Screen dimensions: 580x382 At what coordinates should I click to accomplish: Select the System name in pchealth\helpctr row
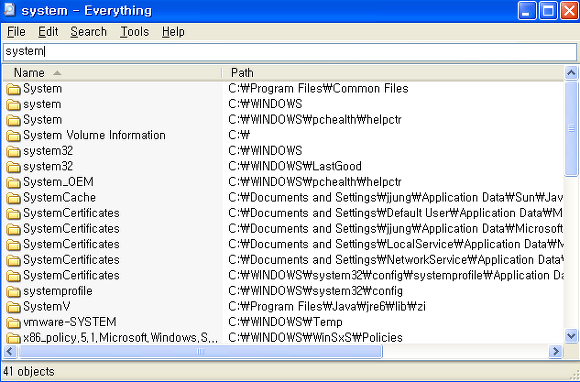(43, 120)
